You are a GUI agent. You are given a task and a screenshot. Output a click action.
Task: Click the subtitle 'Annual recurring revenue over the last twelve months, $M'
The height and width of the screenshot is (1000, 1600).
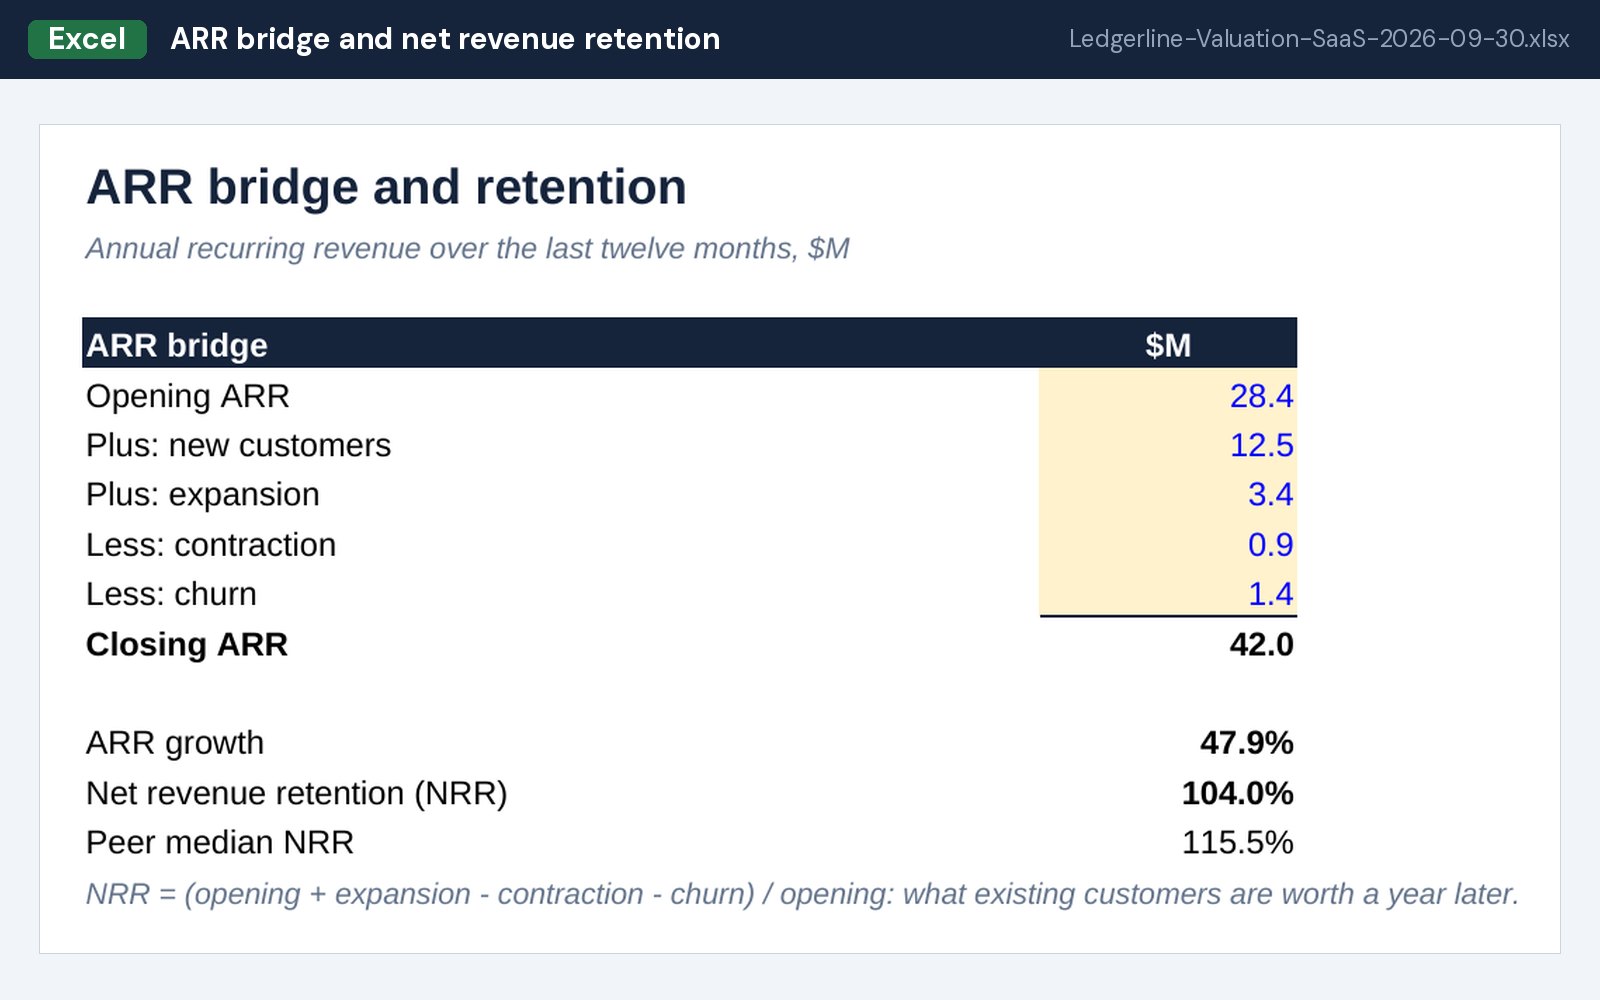467,248
